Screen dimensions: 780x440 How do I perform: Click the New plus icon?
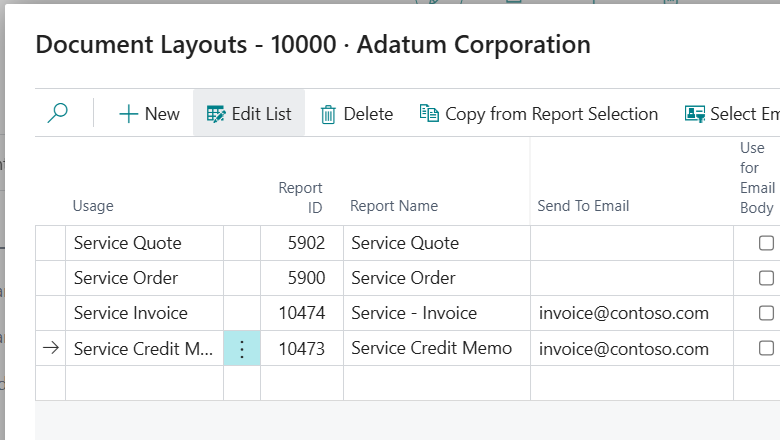click(128, 114)
